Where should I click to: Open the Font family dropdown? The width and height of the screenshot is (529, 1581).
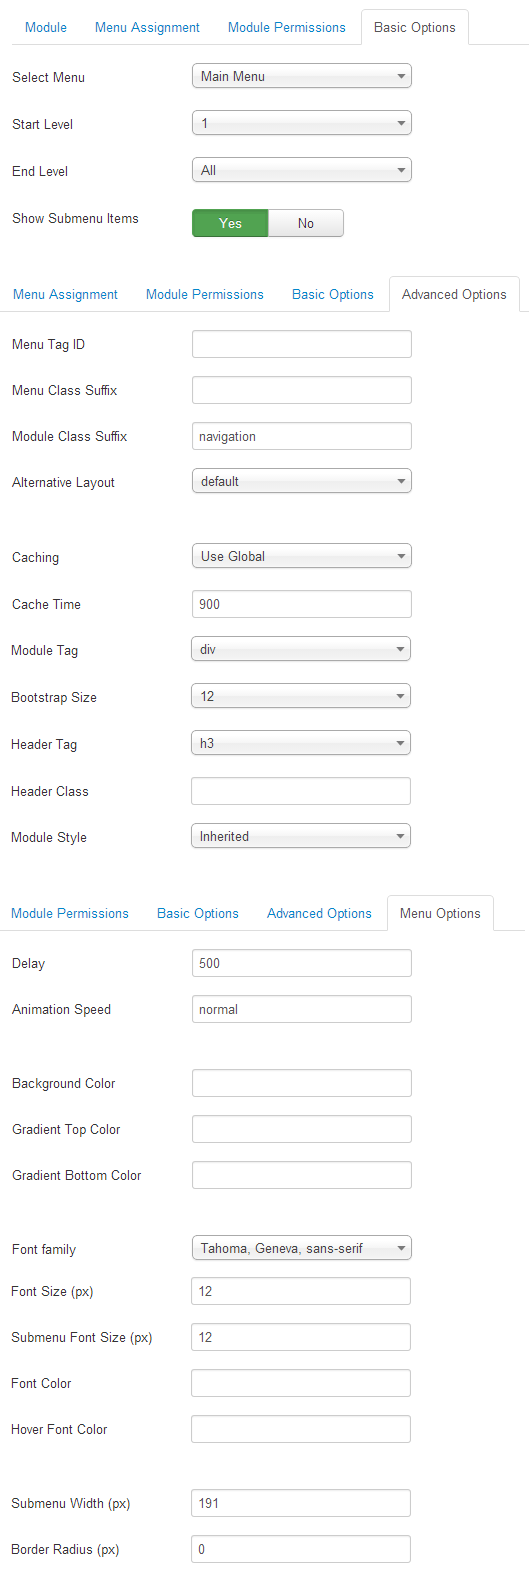coord(302,1248)
